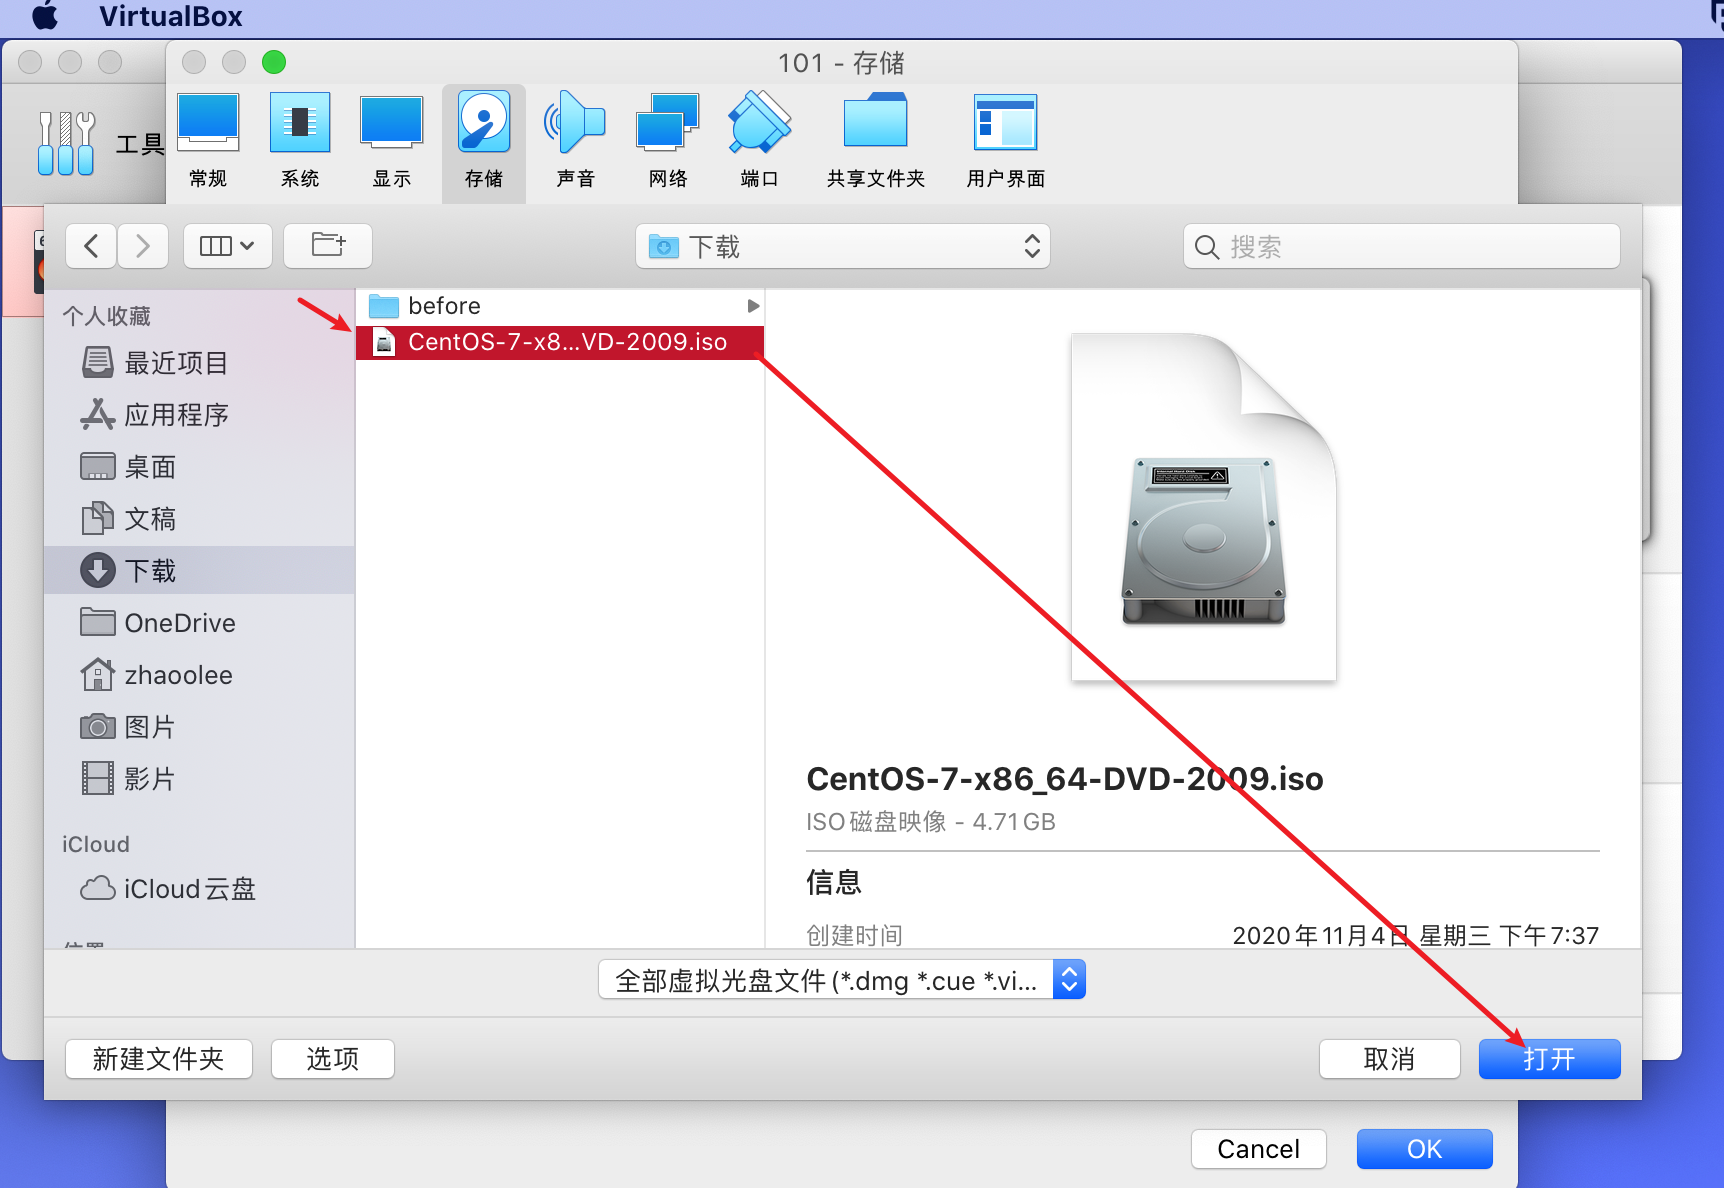Select 应用程序 in the sidebar

200,414
